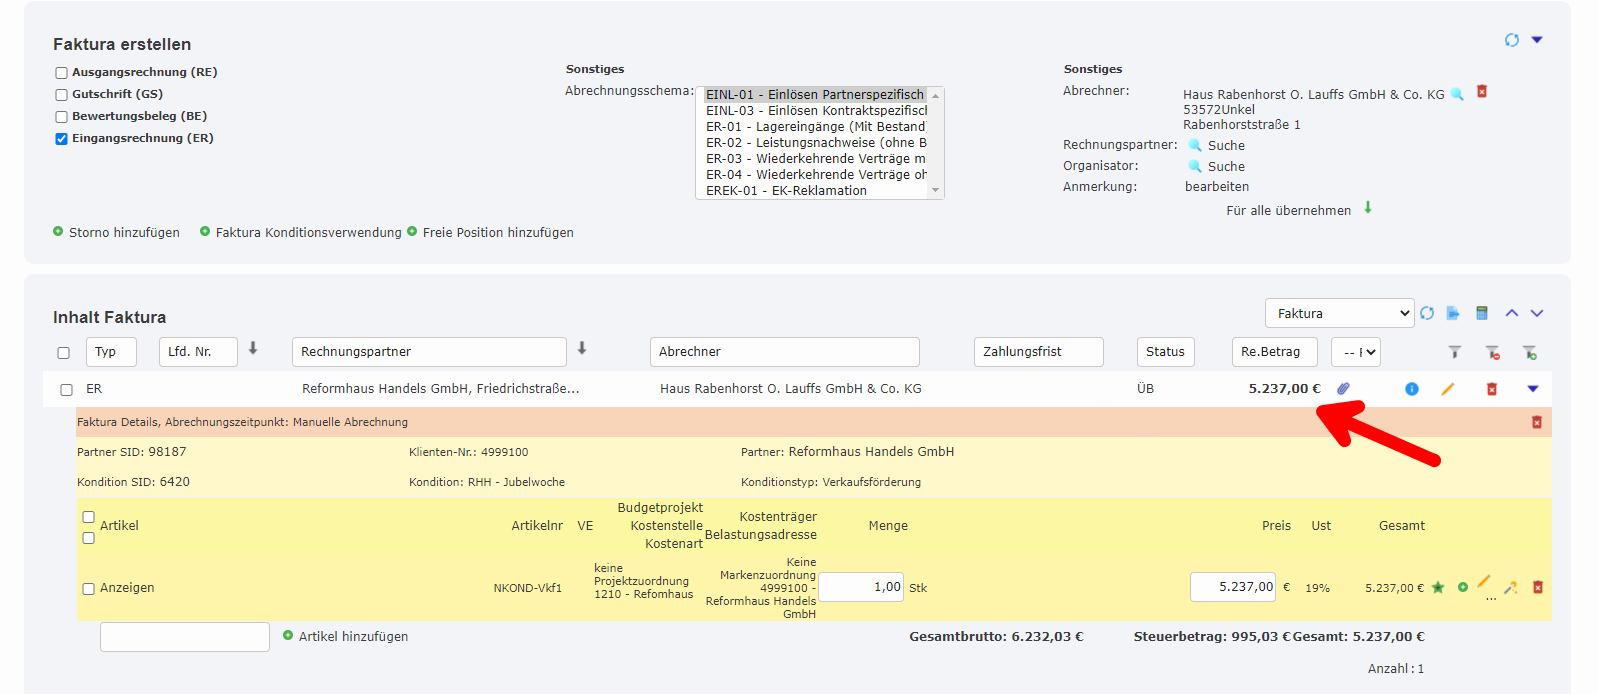The width and height of the screenshot is (1598, 694).
Task: Select EINL-01 Einlösen Partnerspezifisch in Abrechnungsschema
Action: 815,95
